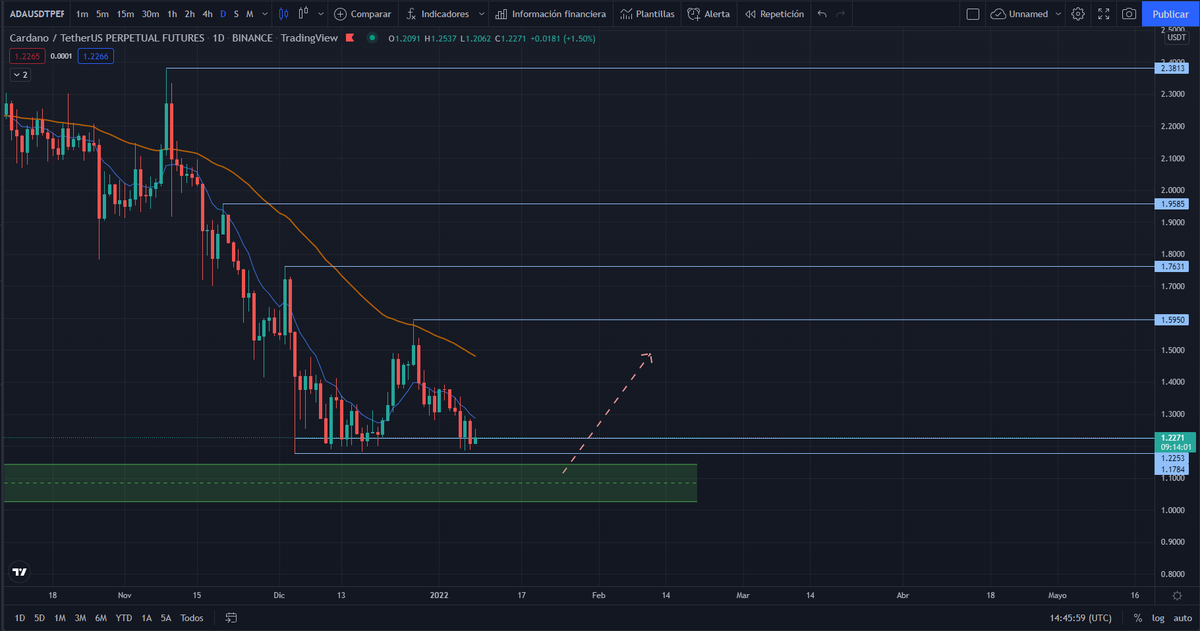This screenshot has height=631, width=1200.
Task: Expand the collapsed indicators legend "2"
Action: coord(20,75)
